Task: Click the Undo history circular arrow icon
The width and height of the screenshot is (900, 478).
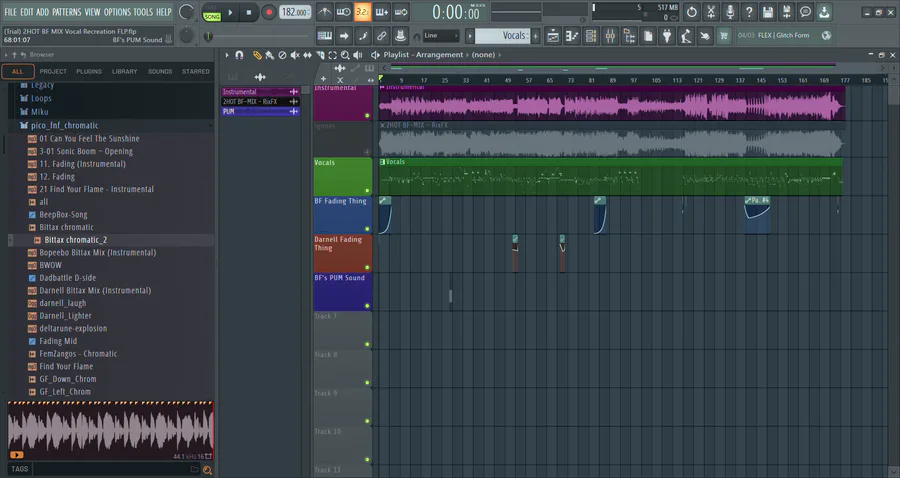Action: (x=692, y=12)
